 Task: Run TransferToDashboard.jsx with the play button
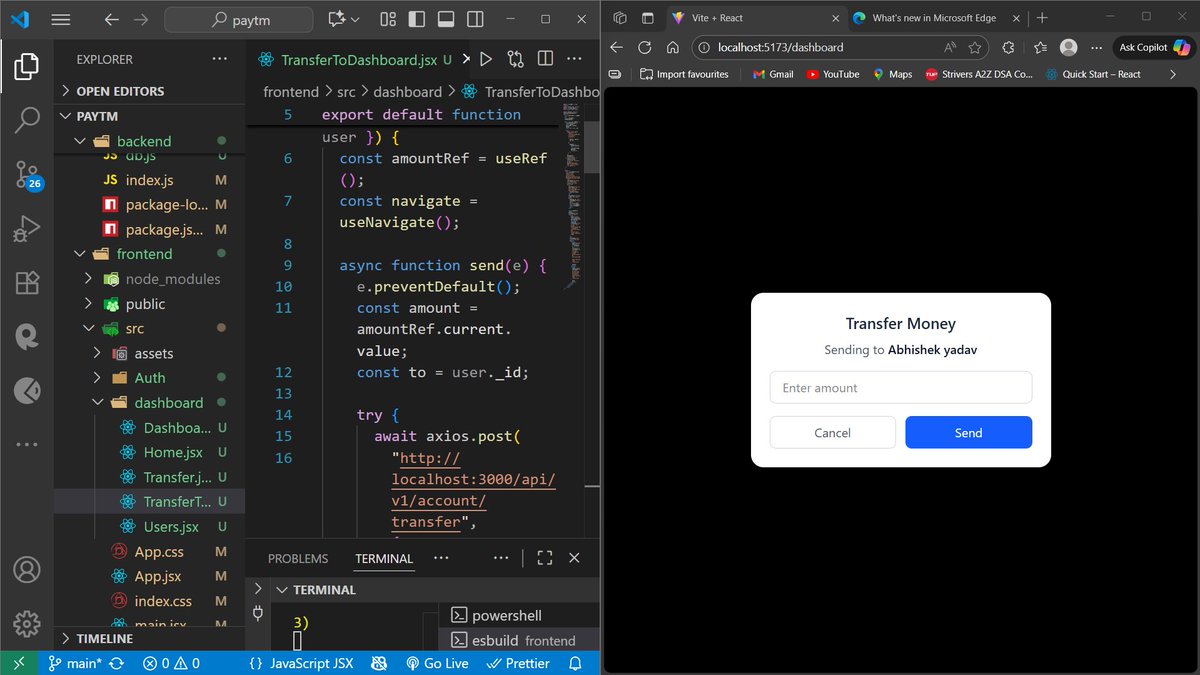(x=487, y=59)
